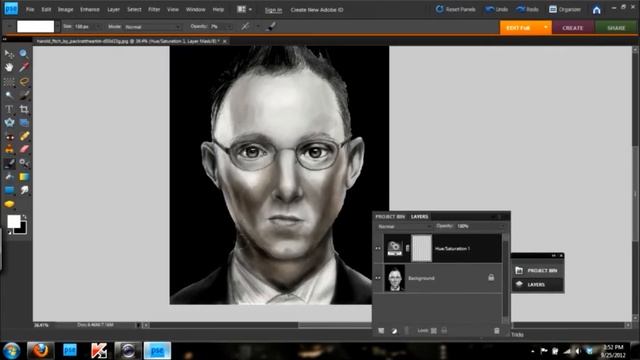Screen dimensions: 640x360
Task: Go to the Home welcome screen icon
Action: (x=596, y=10)
